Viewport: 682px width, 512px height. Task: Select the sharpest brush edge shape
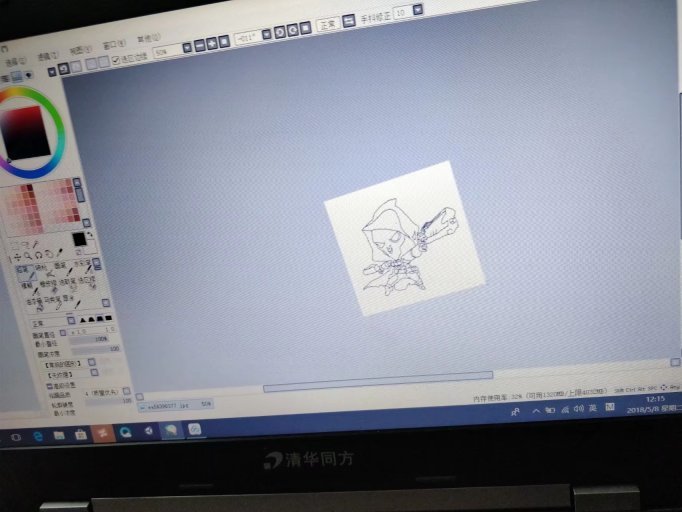(83, 321)
